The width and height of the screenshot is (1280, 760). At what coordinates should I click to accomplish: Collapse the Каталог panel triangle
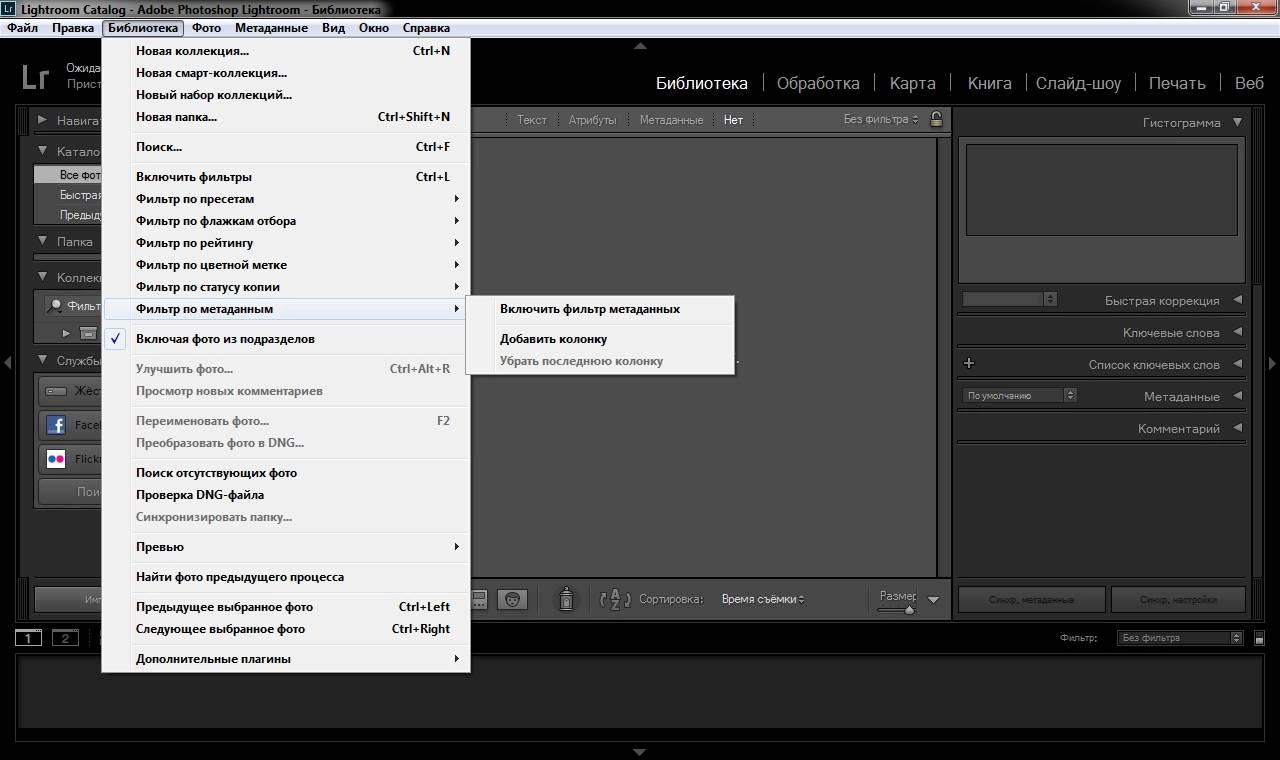tap(43, 152)
